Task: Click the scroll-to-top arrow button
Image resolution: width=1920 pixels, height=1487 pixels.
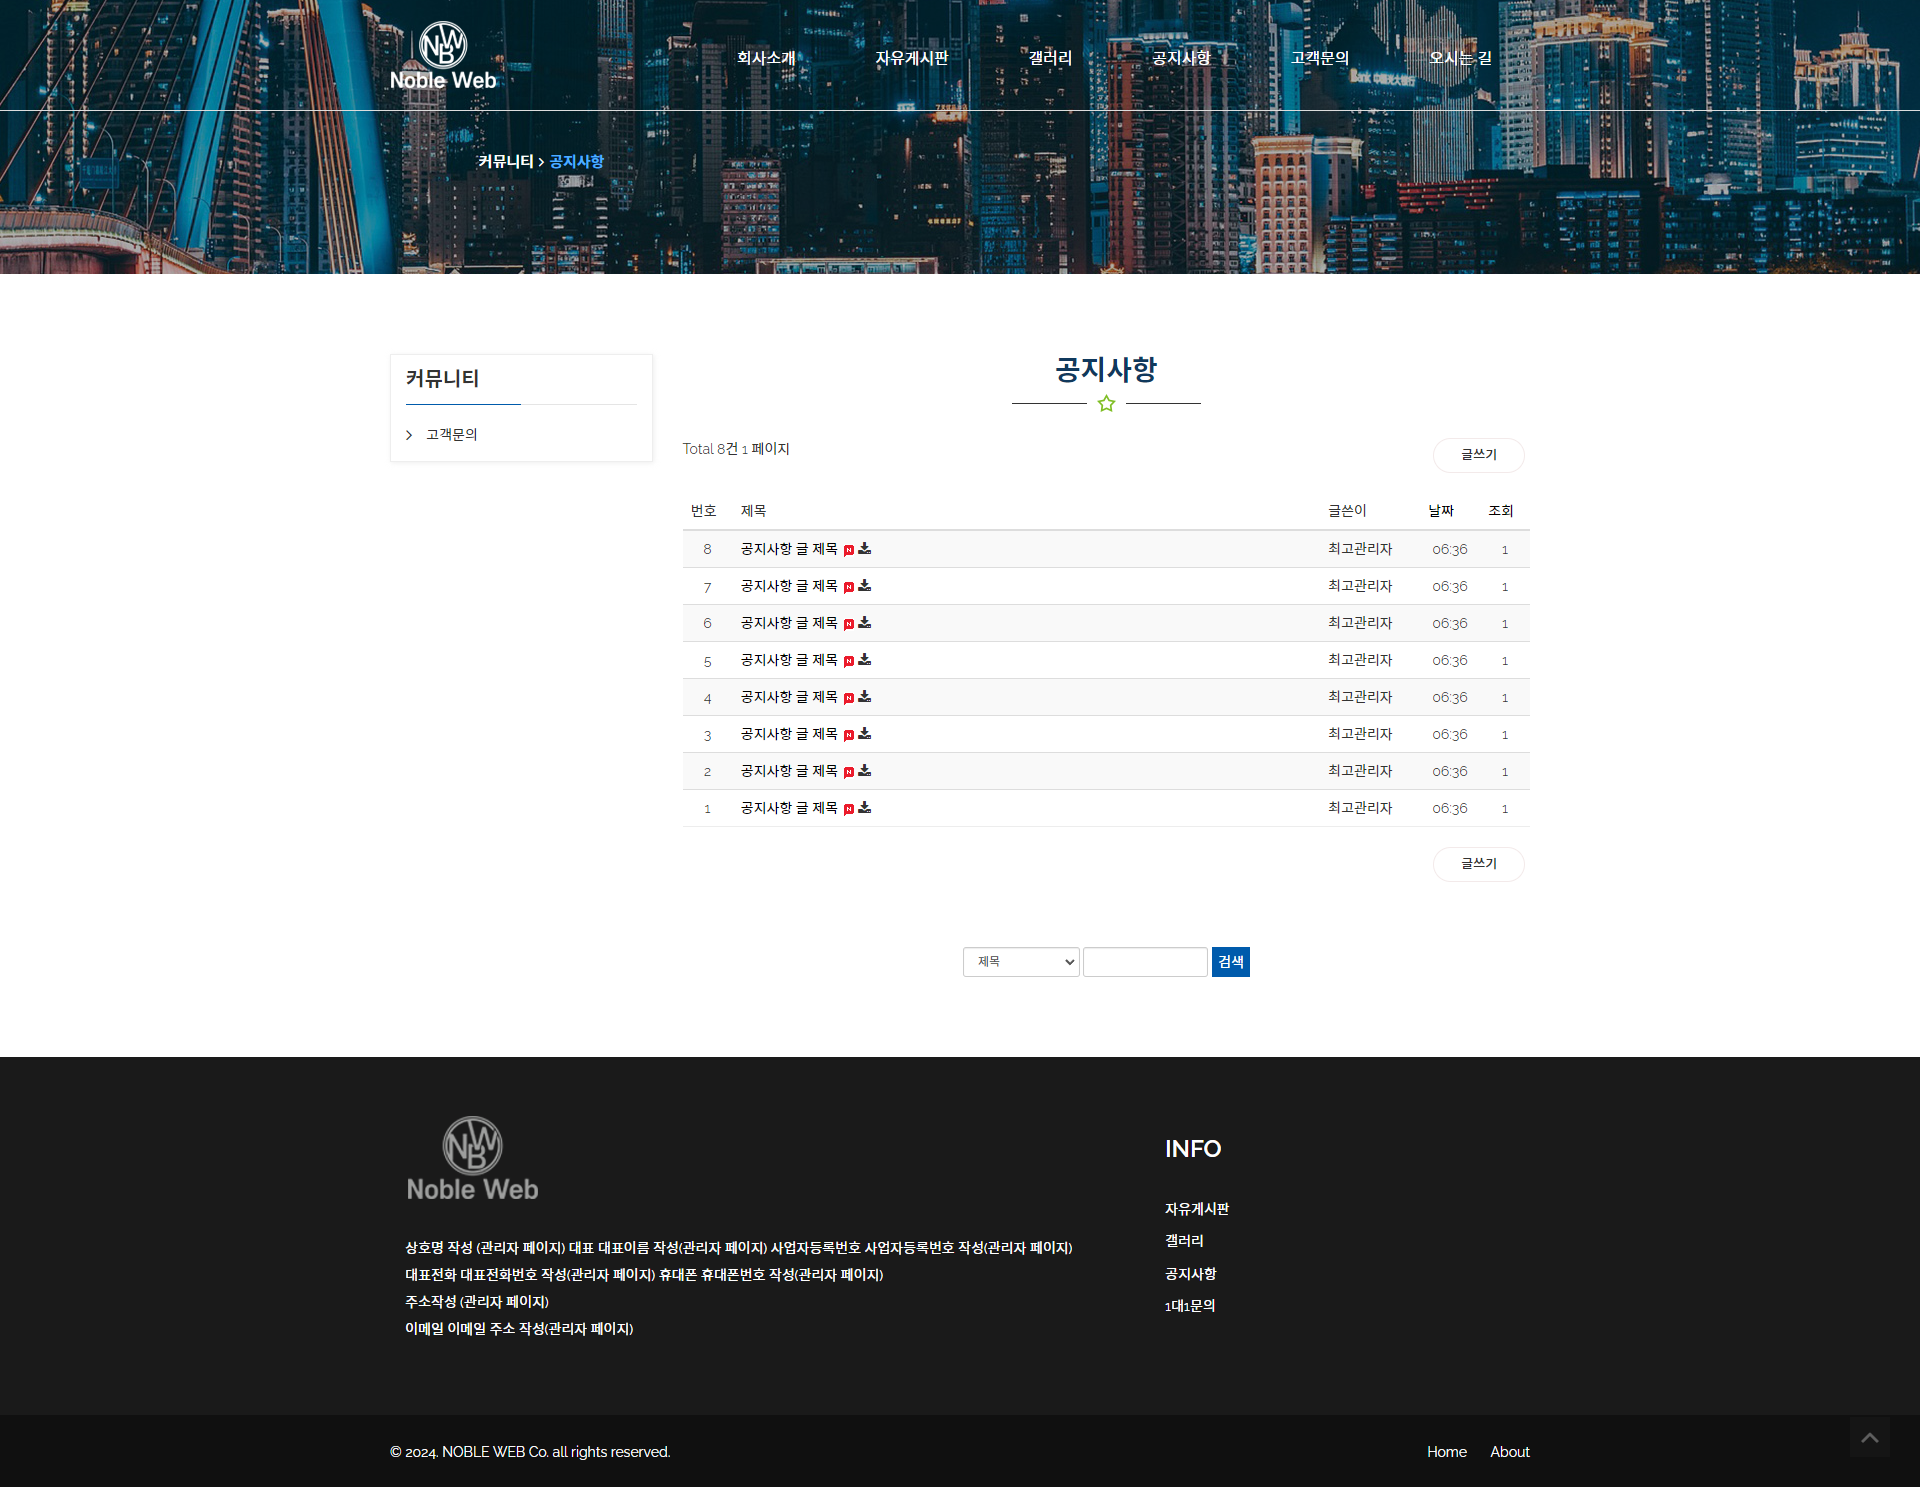Action: point(1869,1438)
